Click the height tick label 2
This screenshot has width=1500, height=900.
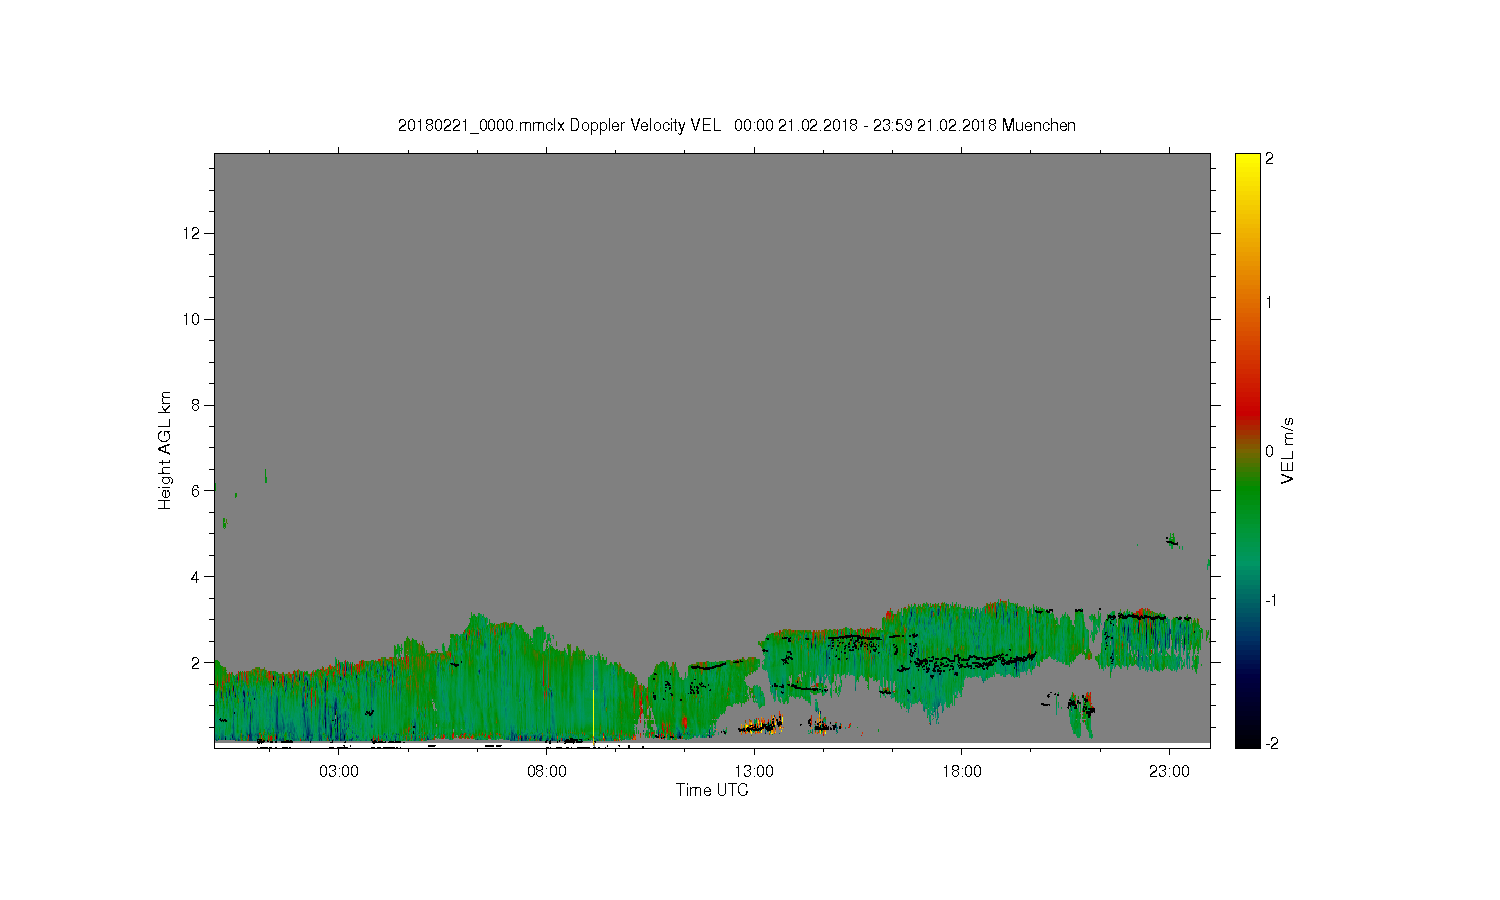(197, 662)
